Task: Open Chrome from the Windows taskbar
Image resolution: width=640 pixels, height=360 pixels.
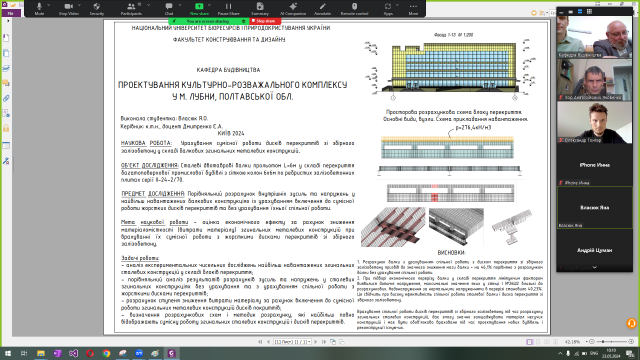Action: pos(106,353)
